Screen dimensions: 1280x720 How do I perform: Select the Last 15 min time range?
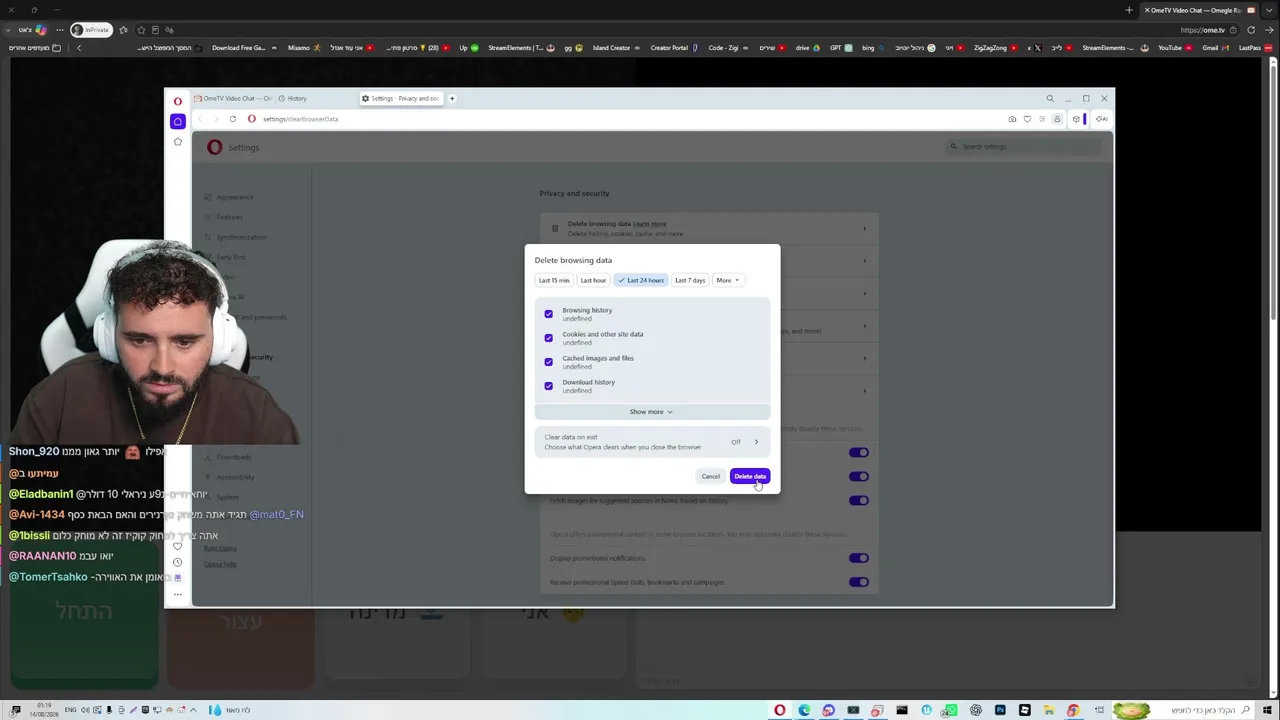pos(554,280)
